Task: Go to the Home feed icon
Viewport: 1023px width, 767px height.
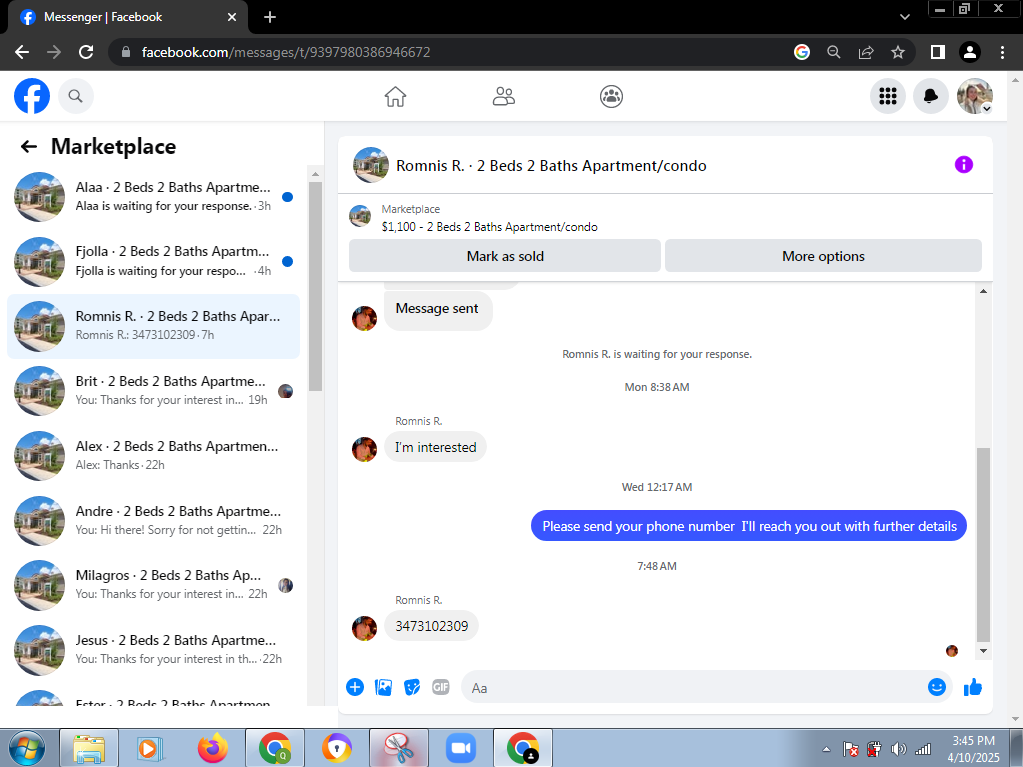Action: 395,97
